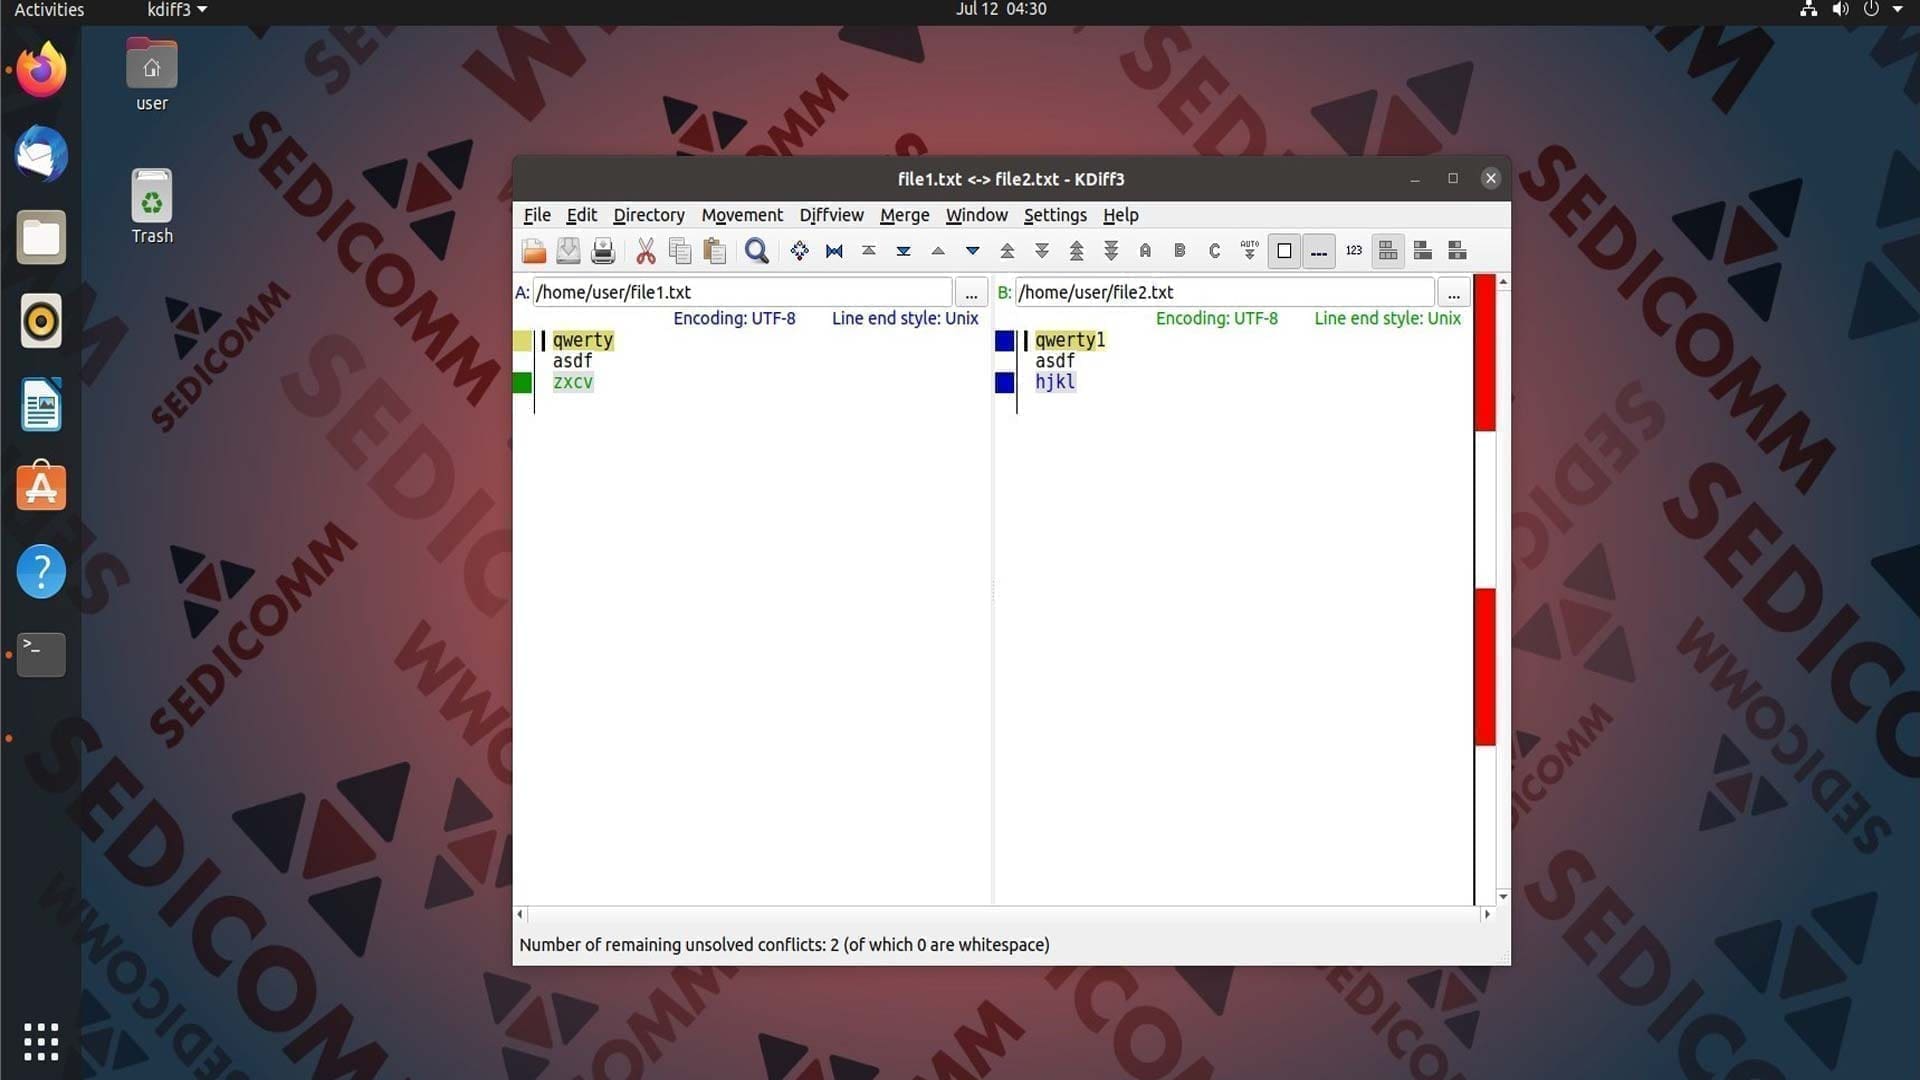Toggle line numbers with the 123 button
The image size is (1920, 1080).
tap(1354, 251)
